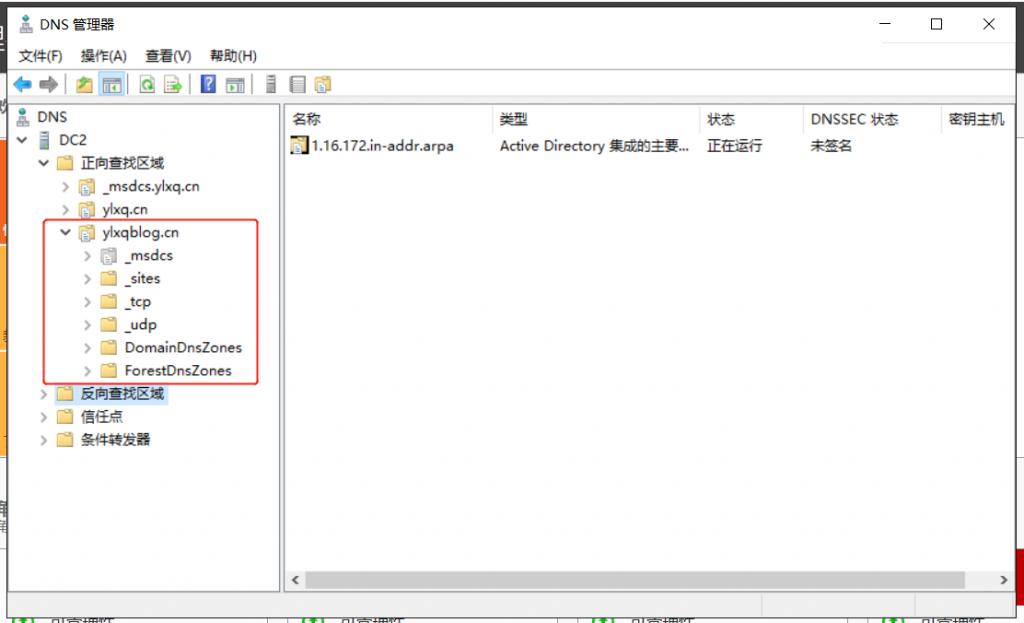Toggle expansion of the ylxqblog.cn zone
Image resolution: width=1024 pixels, height=623 pixels.
pyautogui.click(x=65, y=232)
